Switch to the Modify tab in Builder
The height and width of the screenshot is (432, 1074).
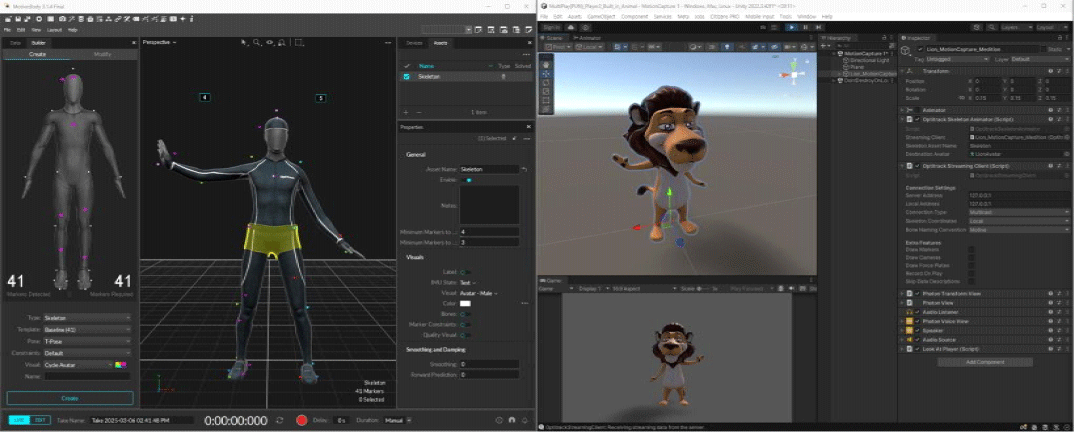coord(102,54)
